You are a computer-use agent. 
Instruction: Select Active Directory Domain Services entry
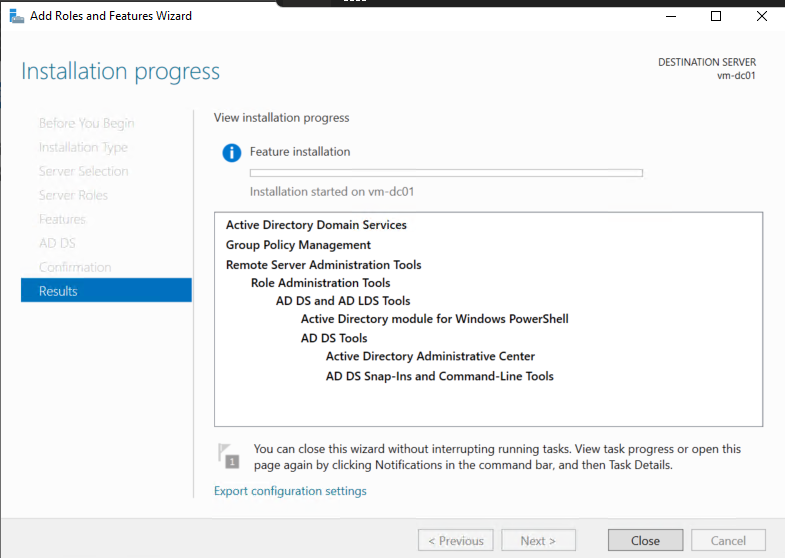click(x=316, y=225)
